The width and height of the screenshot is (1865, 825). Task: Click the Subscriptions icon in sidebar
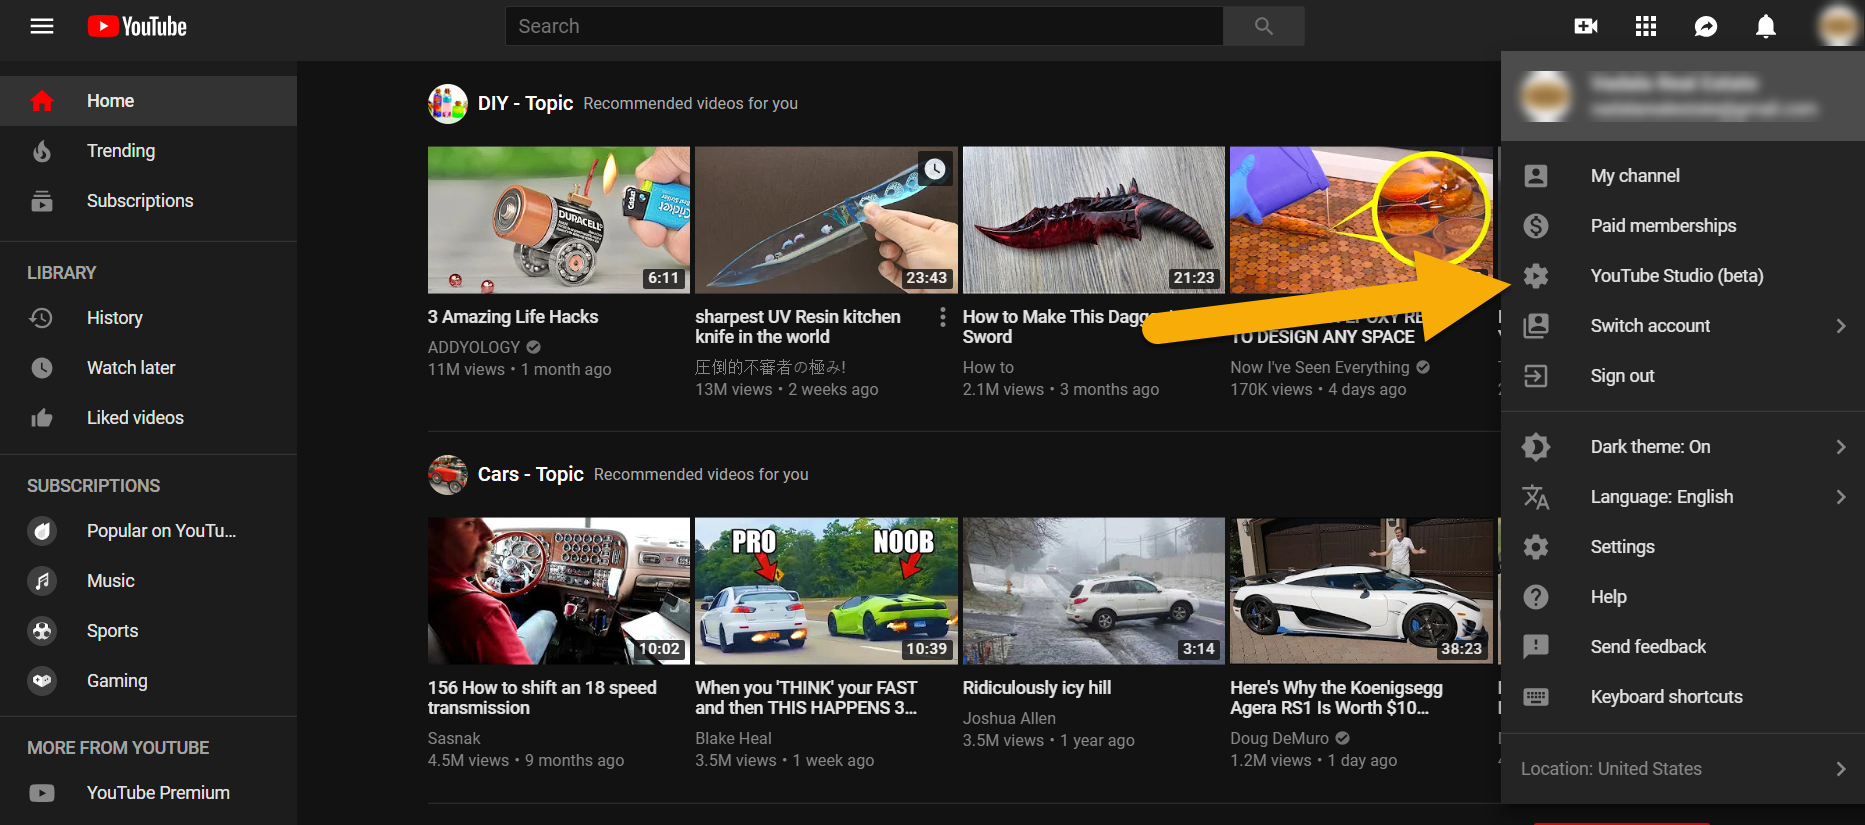tap(42, 201)
